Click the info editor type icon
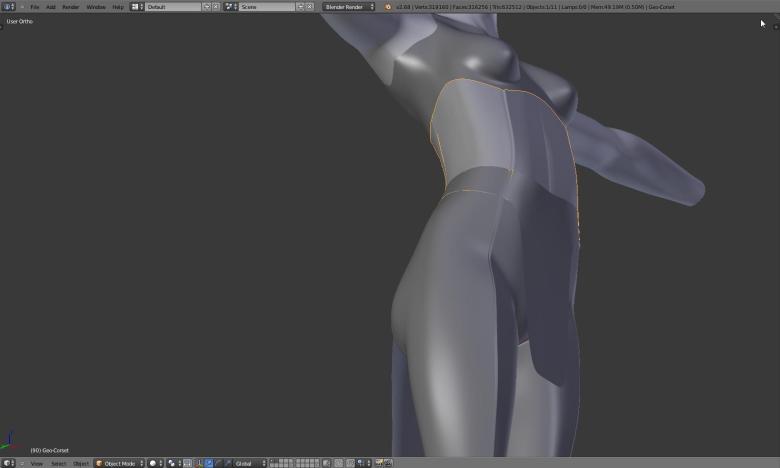Screen dimensions: 780x468 8,7
